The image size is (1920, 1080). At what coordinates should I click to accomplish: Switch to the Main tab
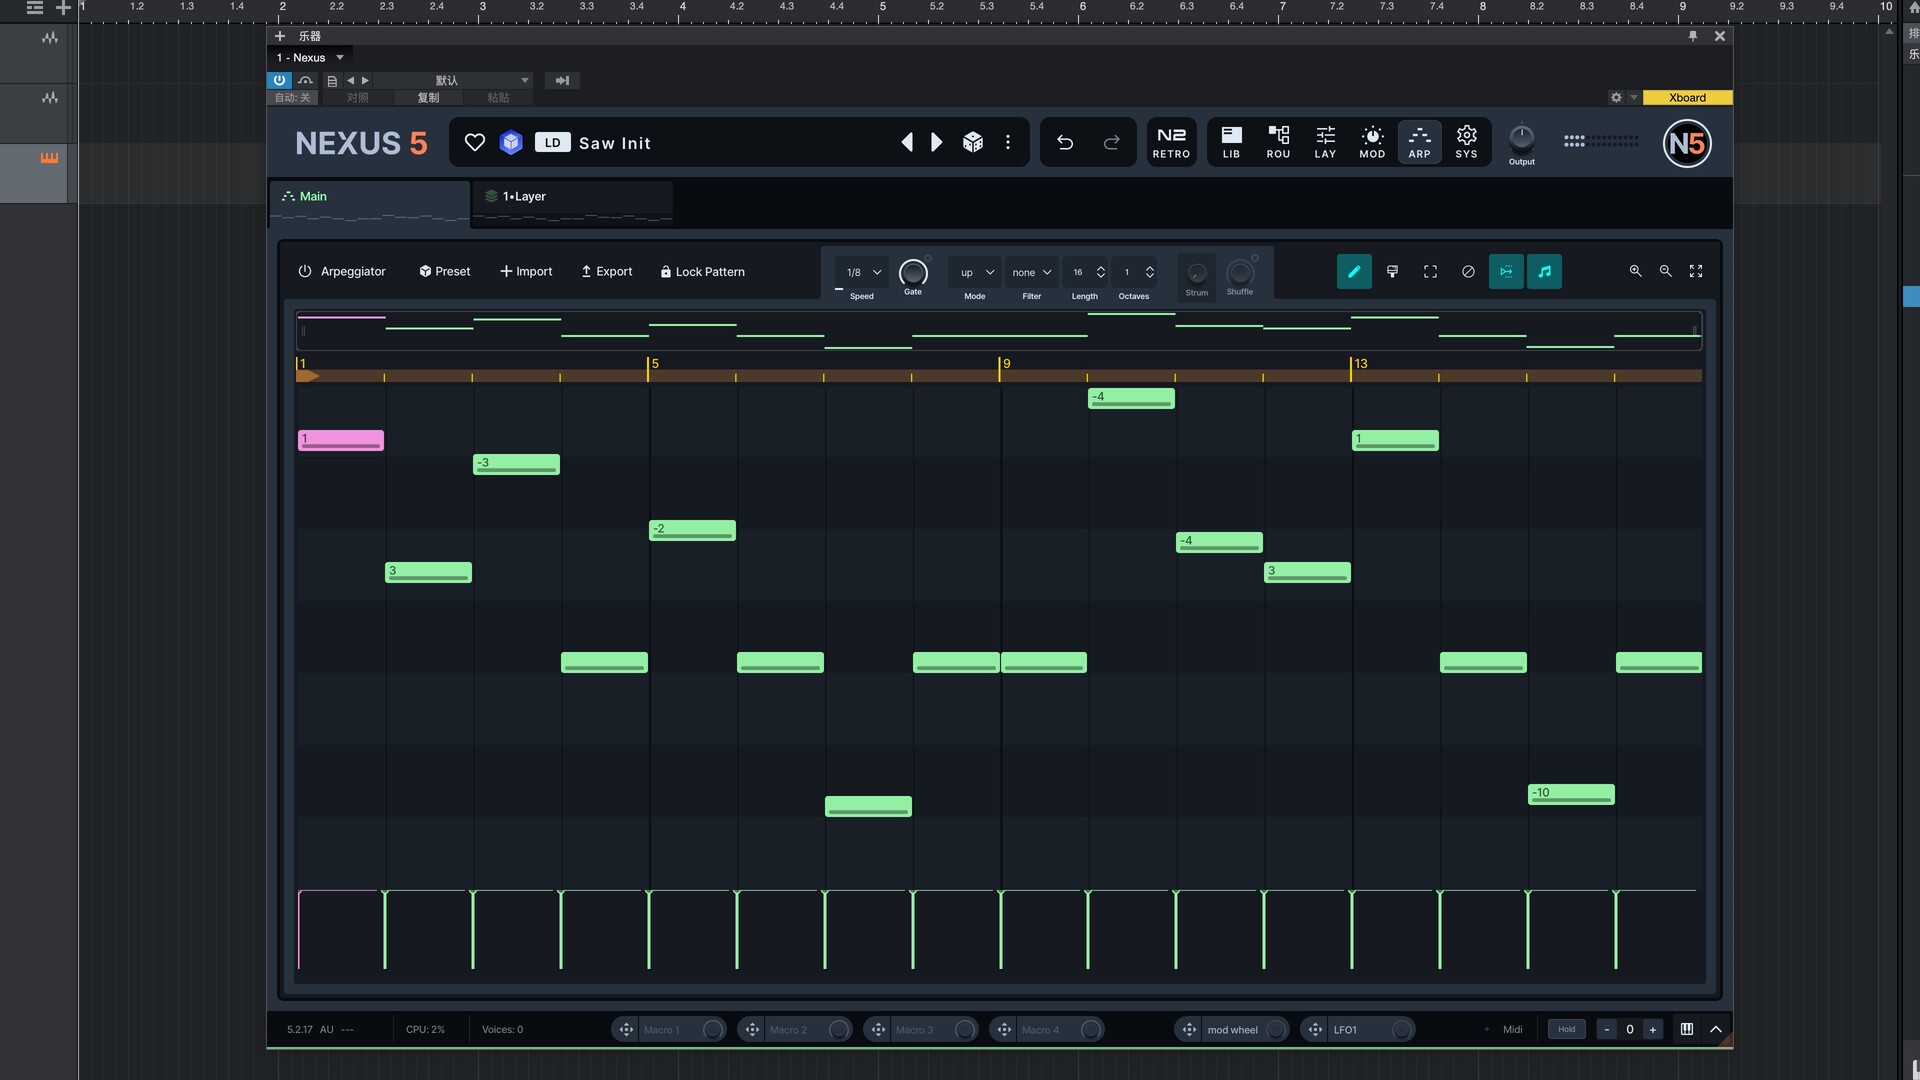pyautogui.click(x=369, y=204)
